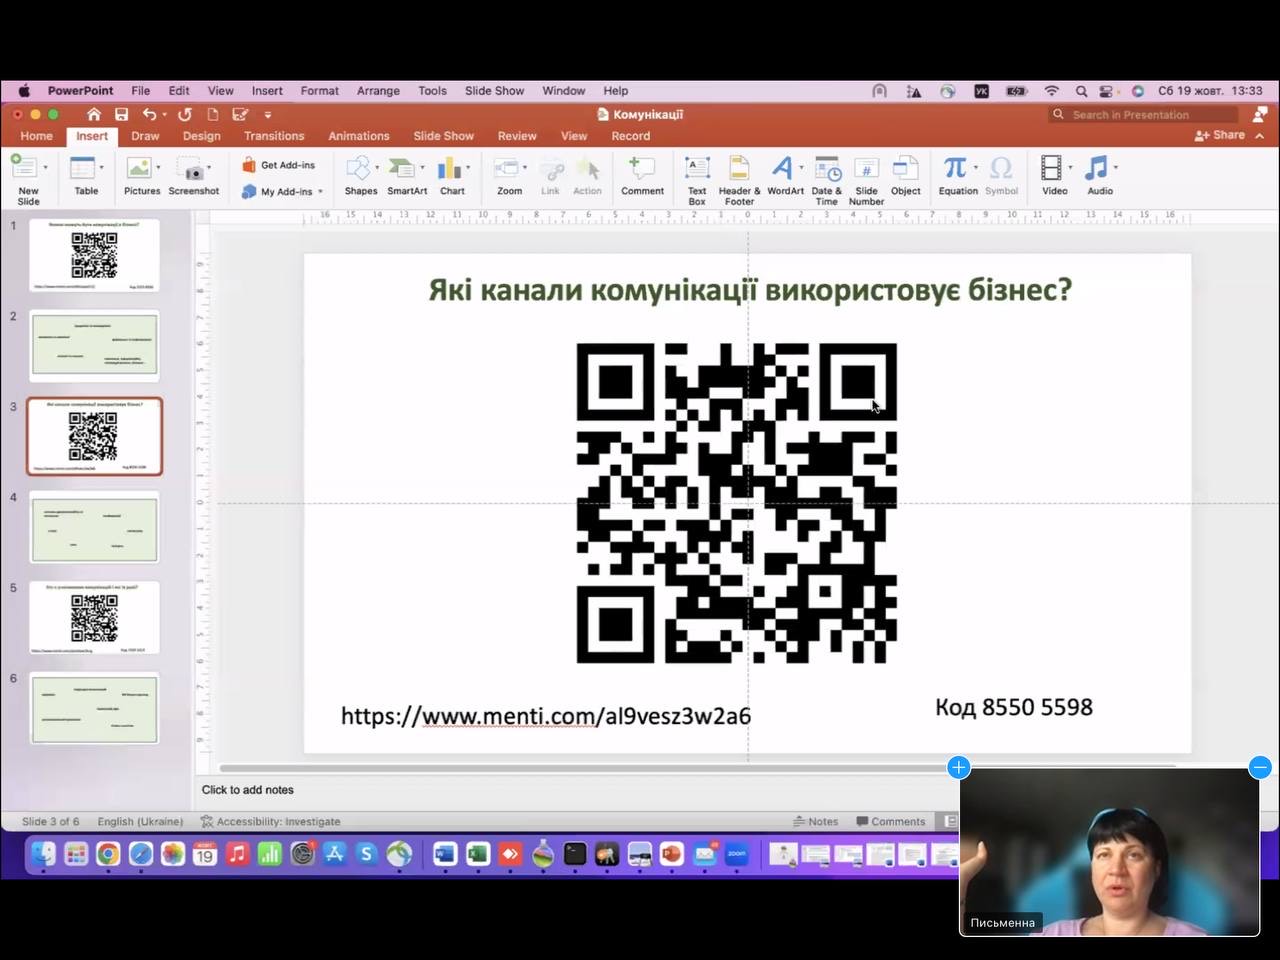Screen dimensions: 1280x960
Task: Click Get Add-ins
Action: 278,165
